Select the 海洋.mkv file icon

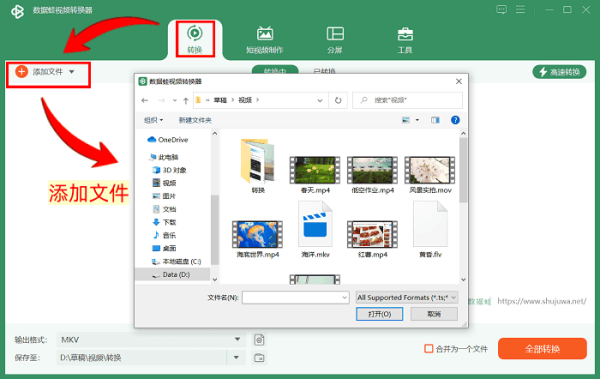click(x=315, y=229)
